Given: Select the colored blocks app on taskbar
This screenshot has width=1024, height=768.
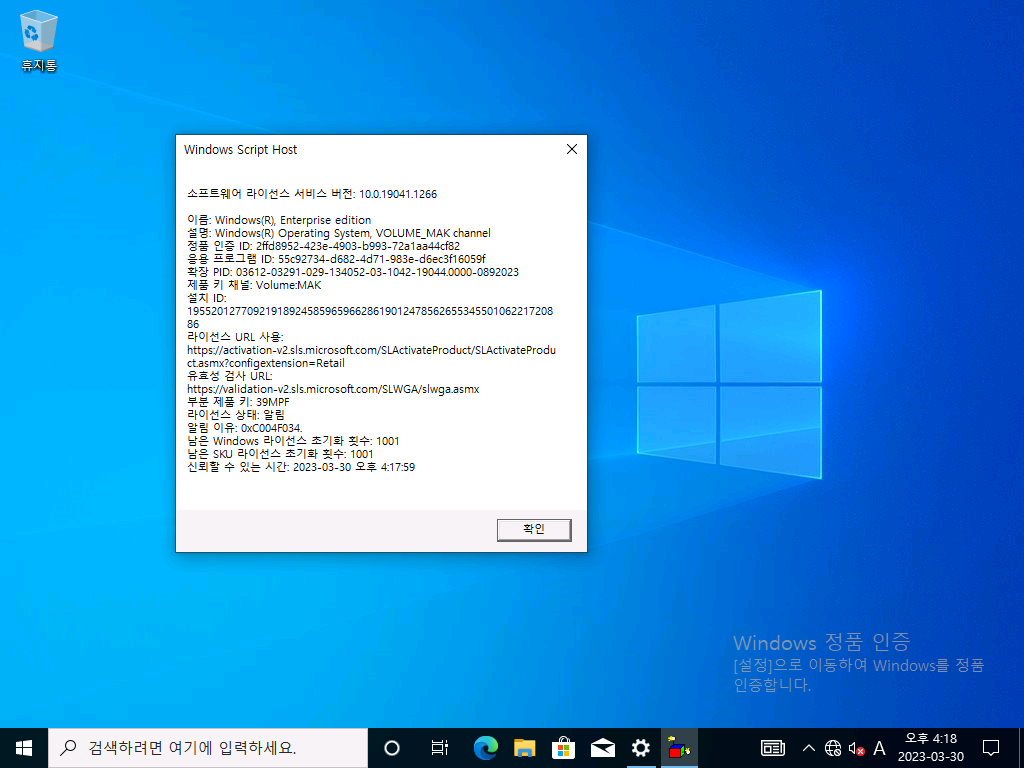Looking at the screenshot, I should click(679, 748).
